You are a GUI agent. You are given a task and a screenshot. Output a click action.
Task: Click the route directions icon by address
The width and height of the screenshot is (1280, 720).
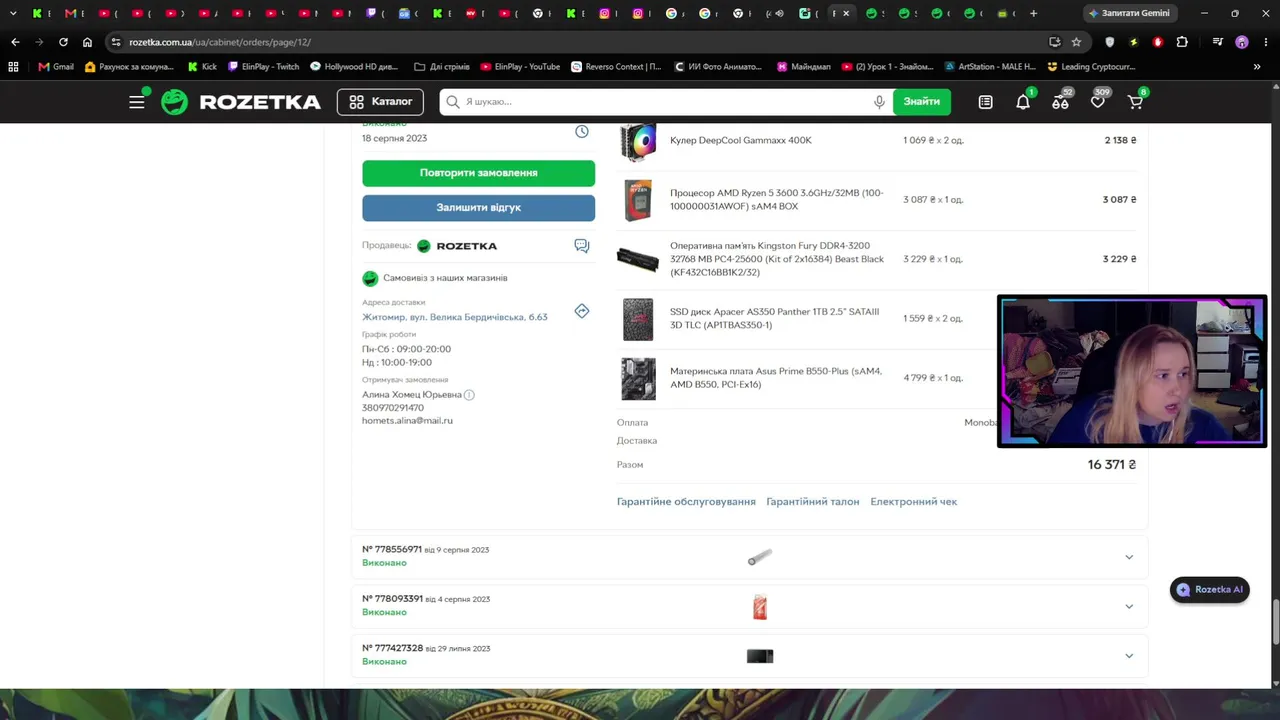coord(582,311)
